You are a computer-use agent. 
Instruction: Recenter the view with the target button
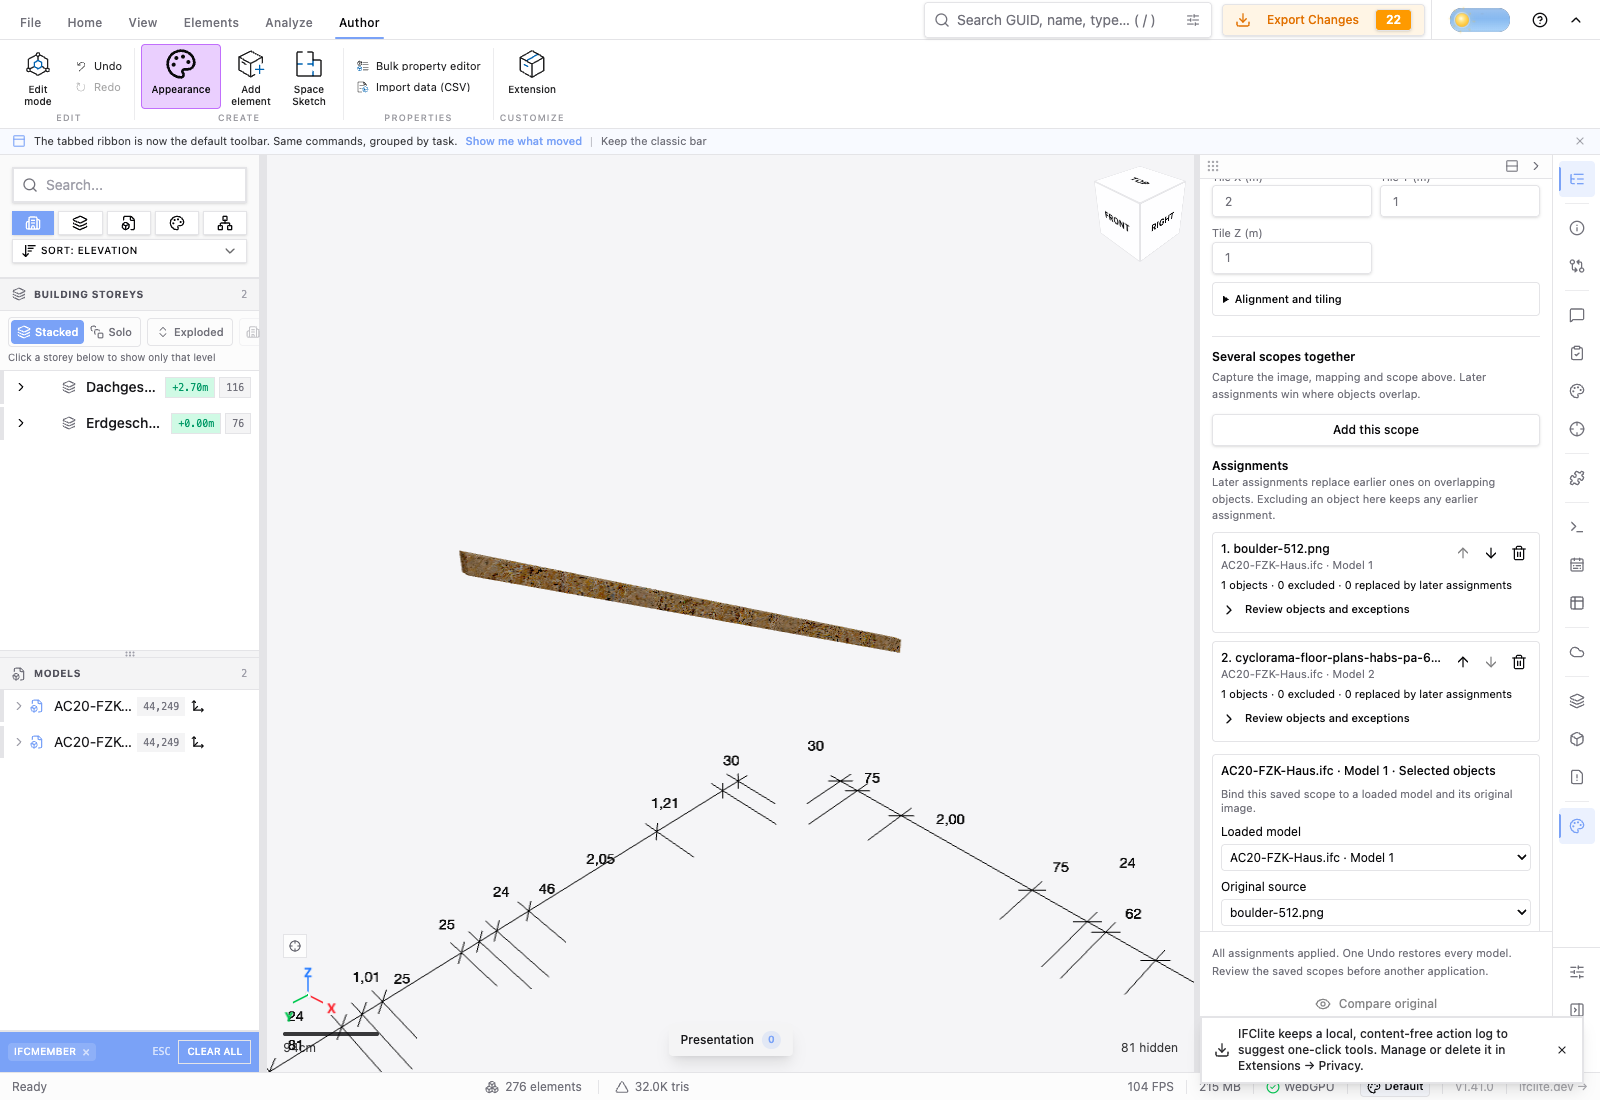tap(295, 946)
